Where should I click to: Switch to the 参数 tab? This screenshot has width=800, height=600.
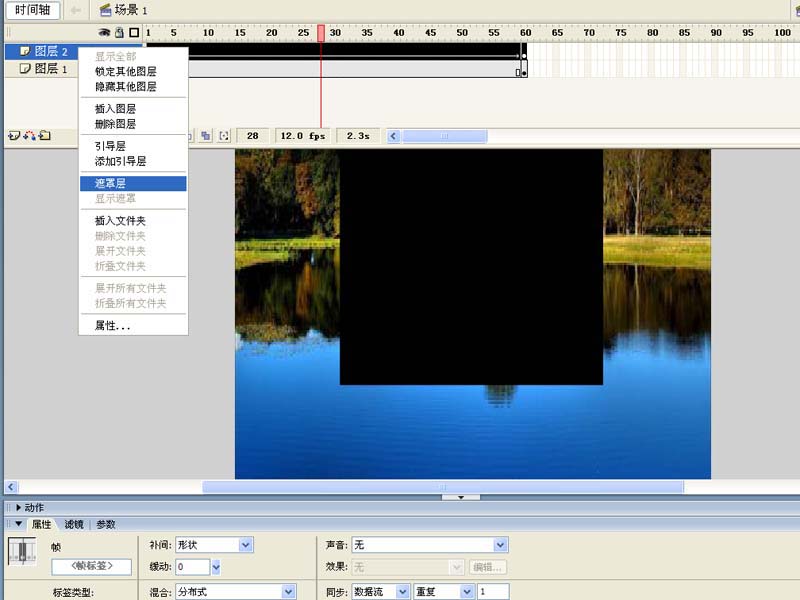click(106, 524)
